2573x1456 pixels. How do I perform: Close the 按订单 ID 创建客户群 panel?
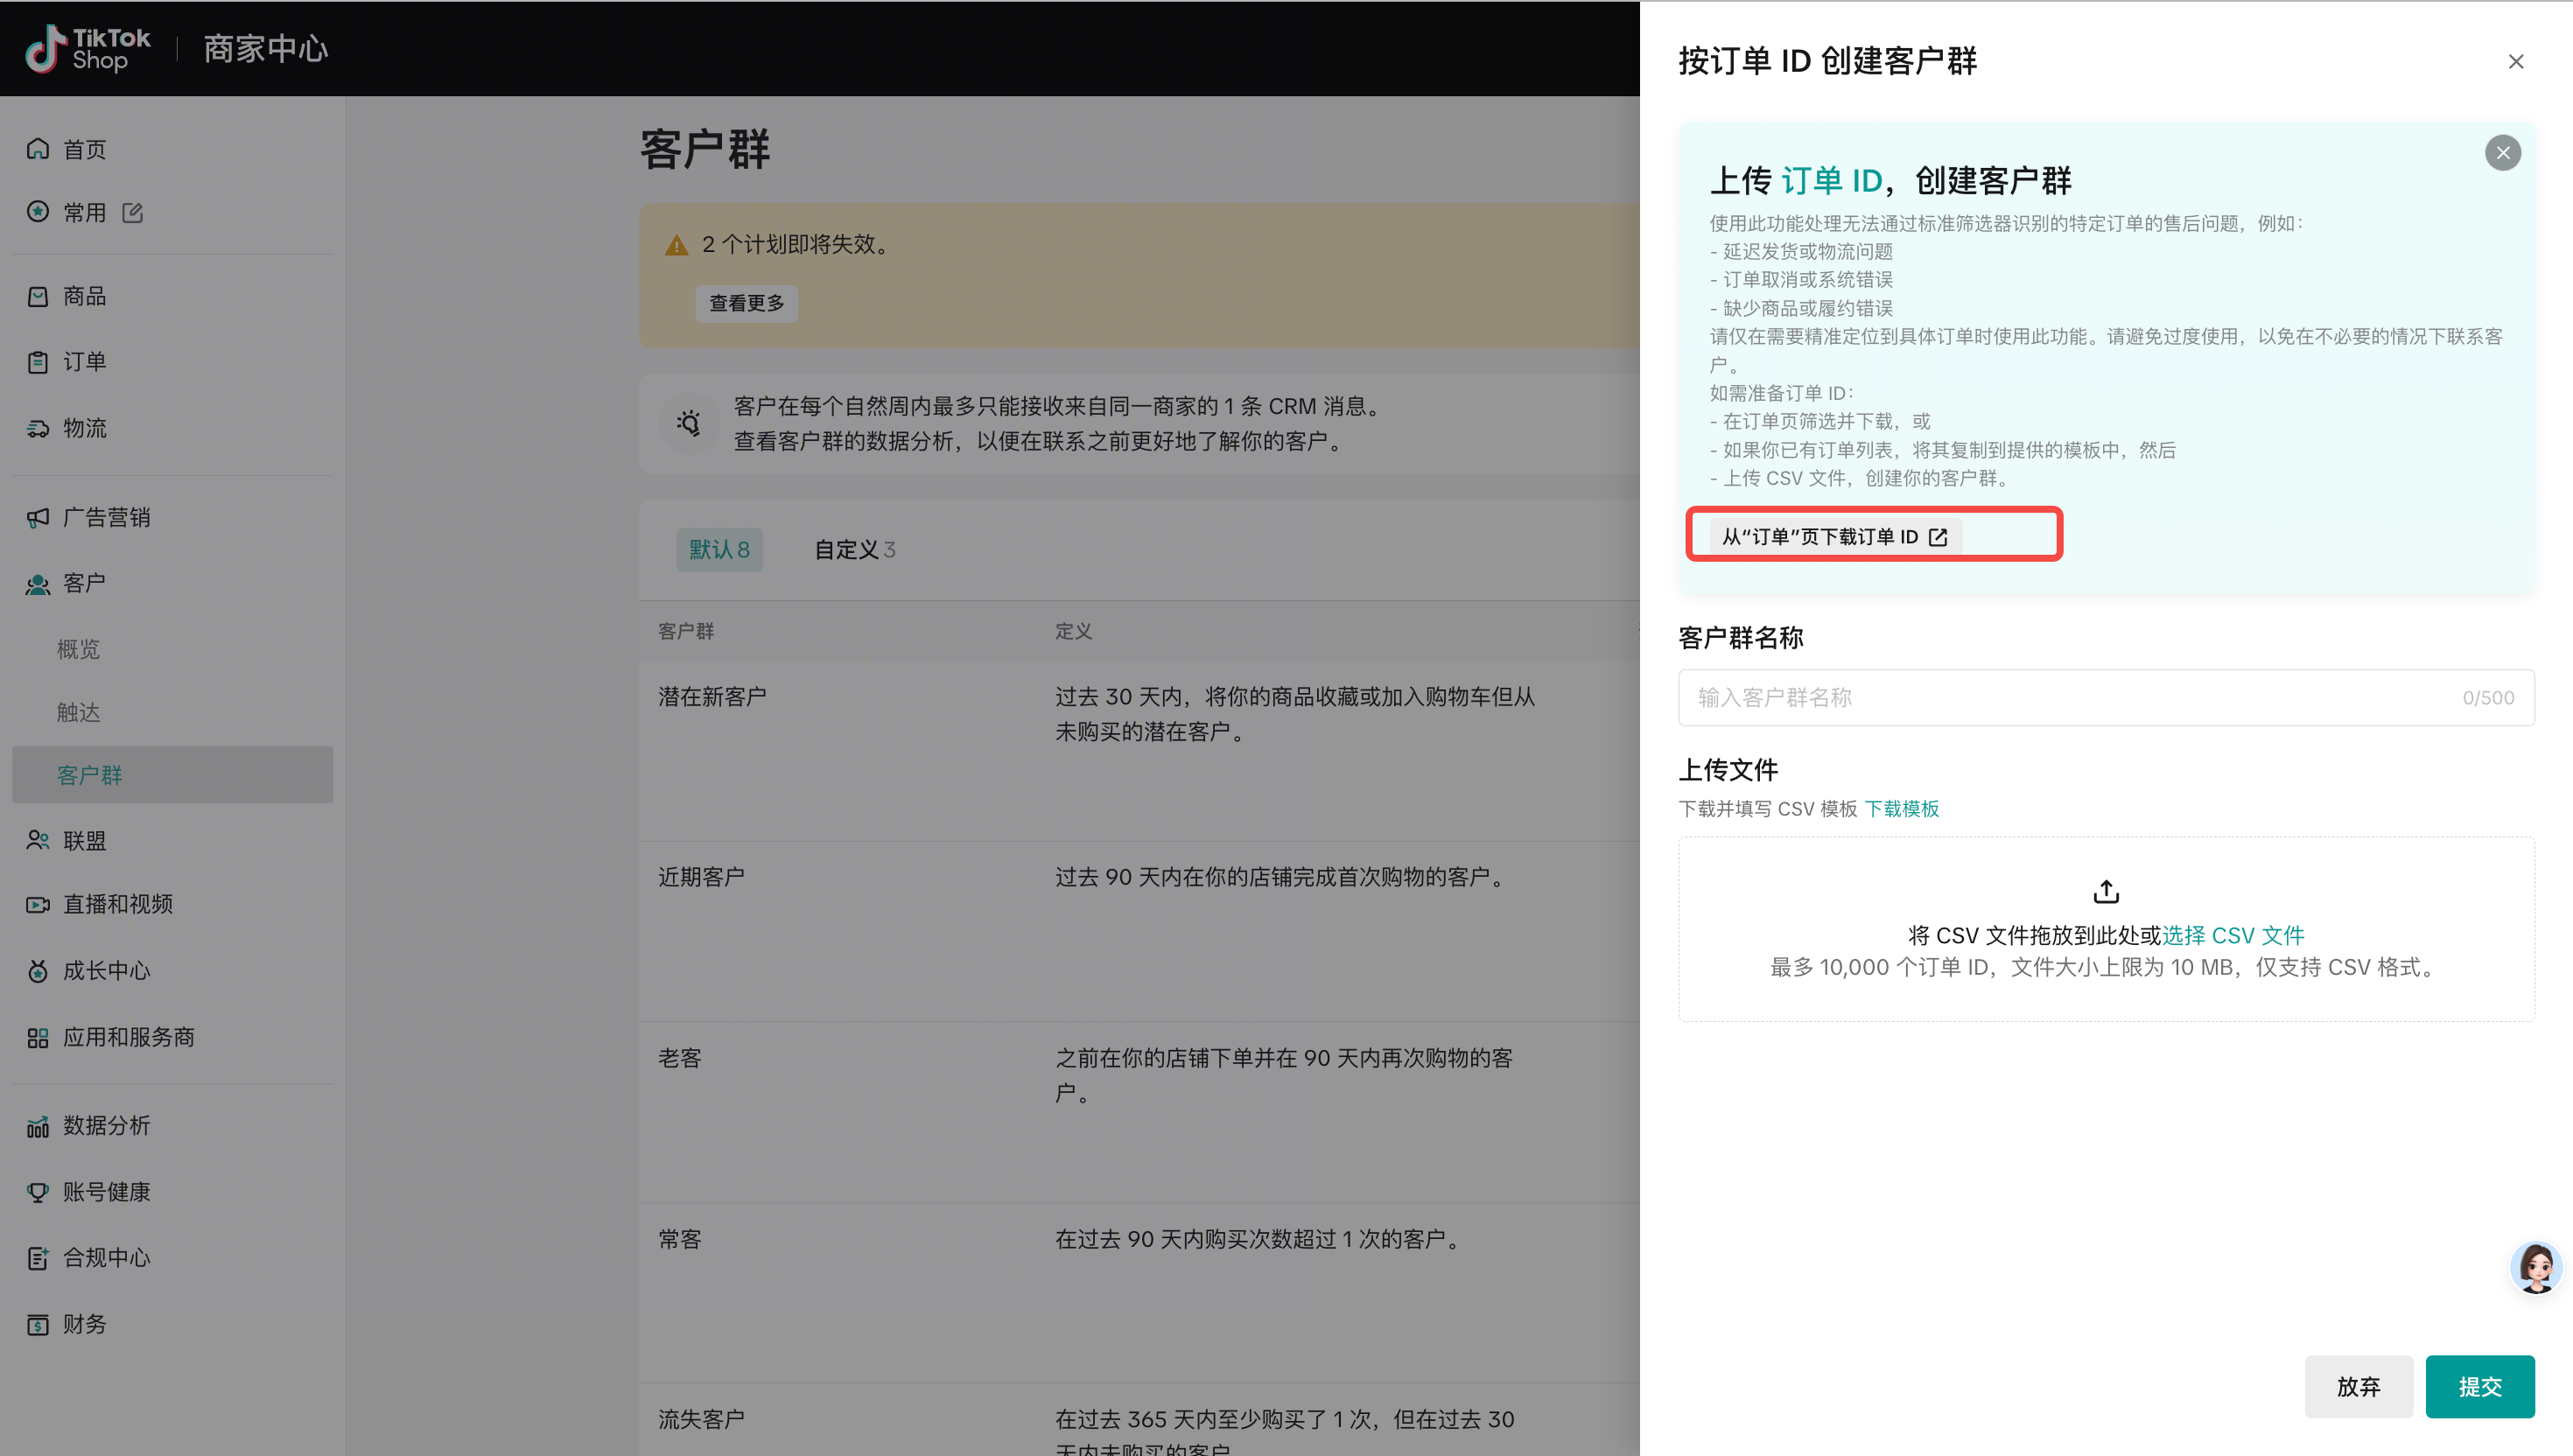(2515, 62)
